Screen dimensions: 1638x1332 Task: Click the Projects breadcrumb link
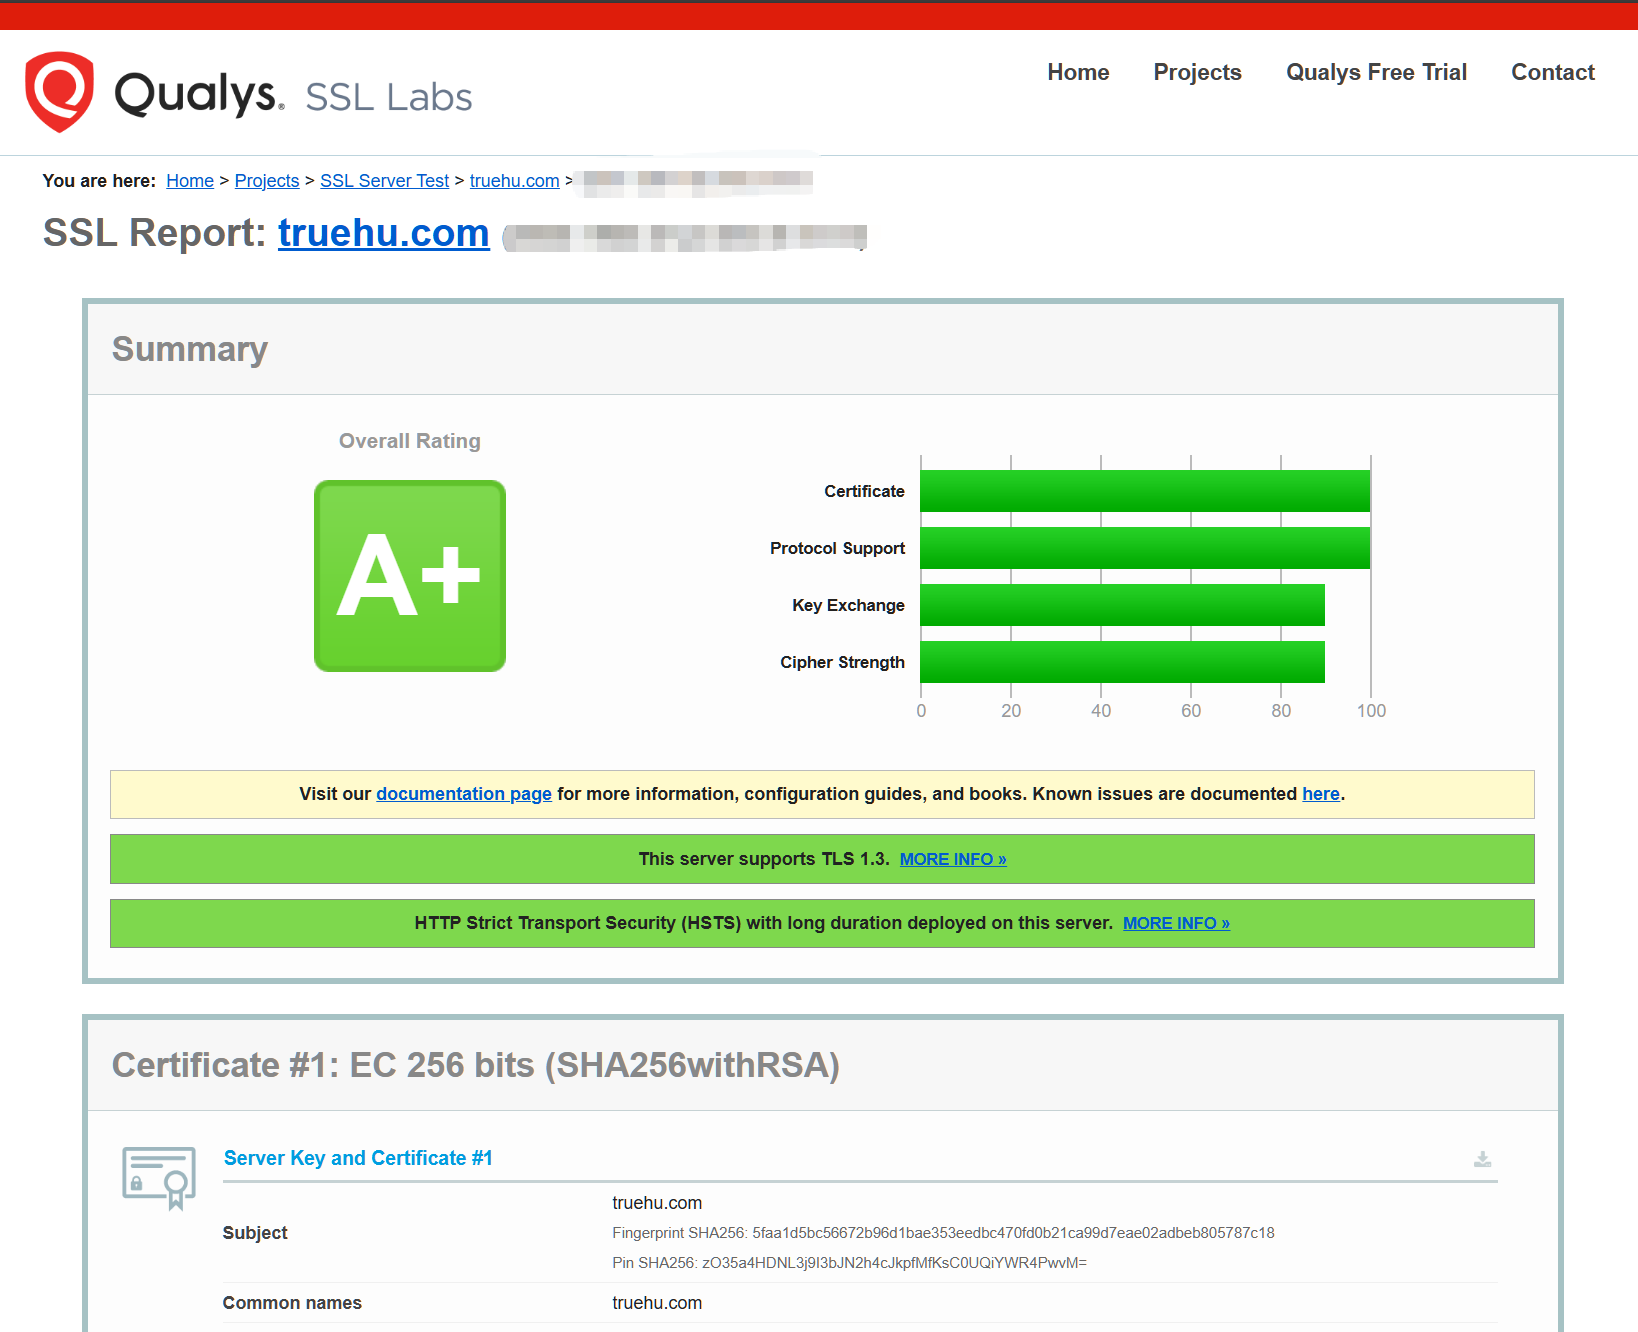267,181
